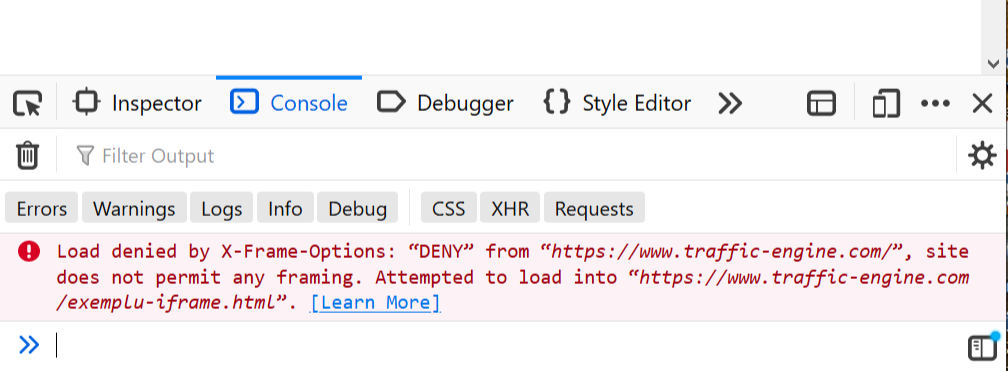Image resolution: width=1008 pixels, height=371 pixels.
Task: Toggle the Warnings filter
Action: coord(134,209)
